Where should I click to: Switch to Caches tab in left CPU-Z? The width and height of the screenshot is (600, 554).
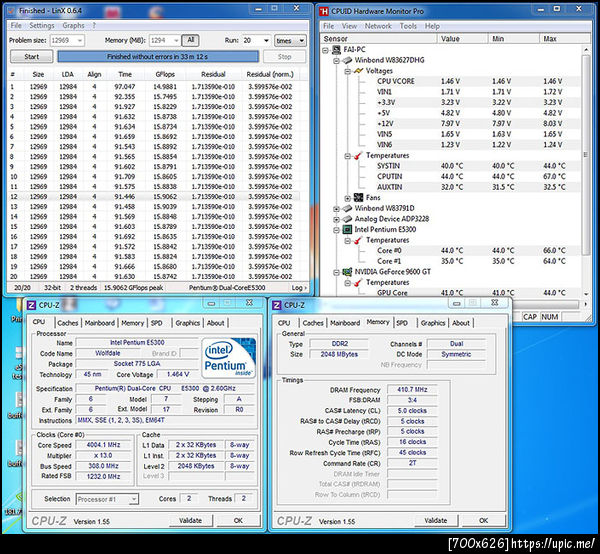click(68, 323)
